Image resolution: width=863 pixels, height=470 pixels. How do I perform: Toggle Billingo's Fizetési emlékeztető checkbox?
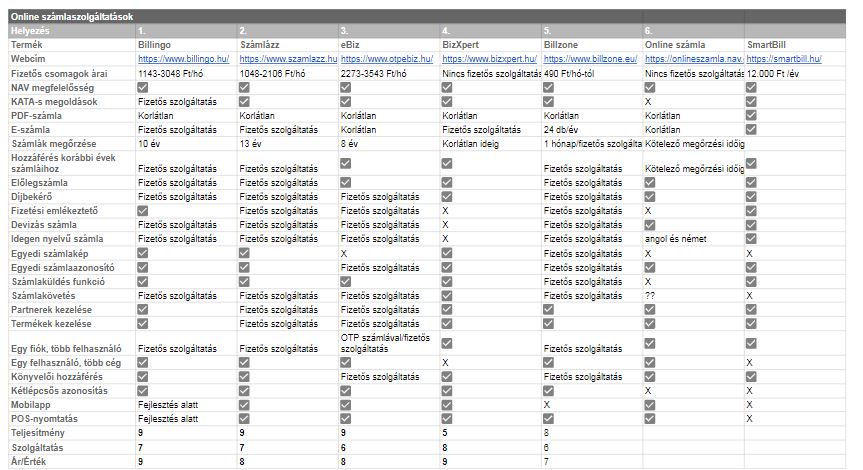tap(143, 211)
